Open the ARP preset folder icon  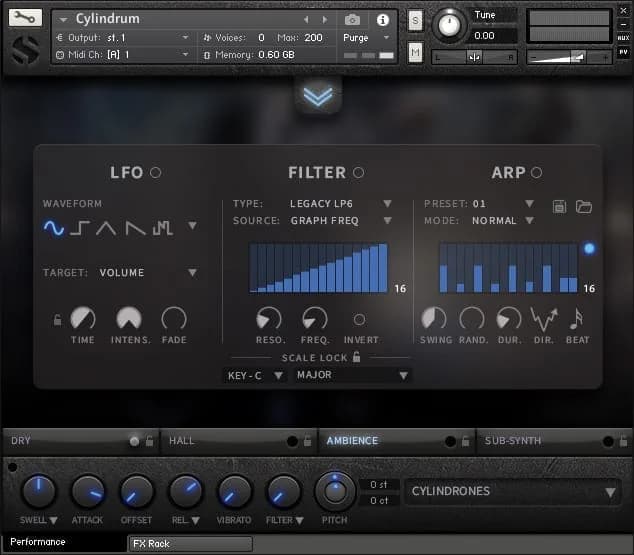tap(584, 206)
